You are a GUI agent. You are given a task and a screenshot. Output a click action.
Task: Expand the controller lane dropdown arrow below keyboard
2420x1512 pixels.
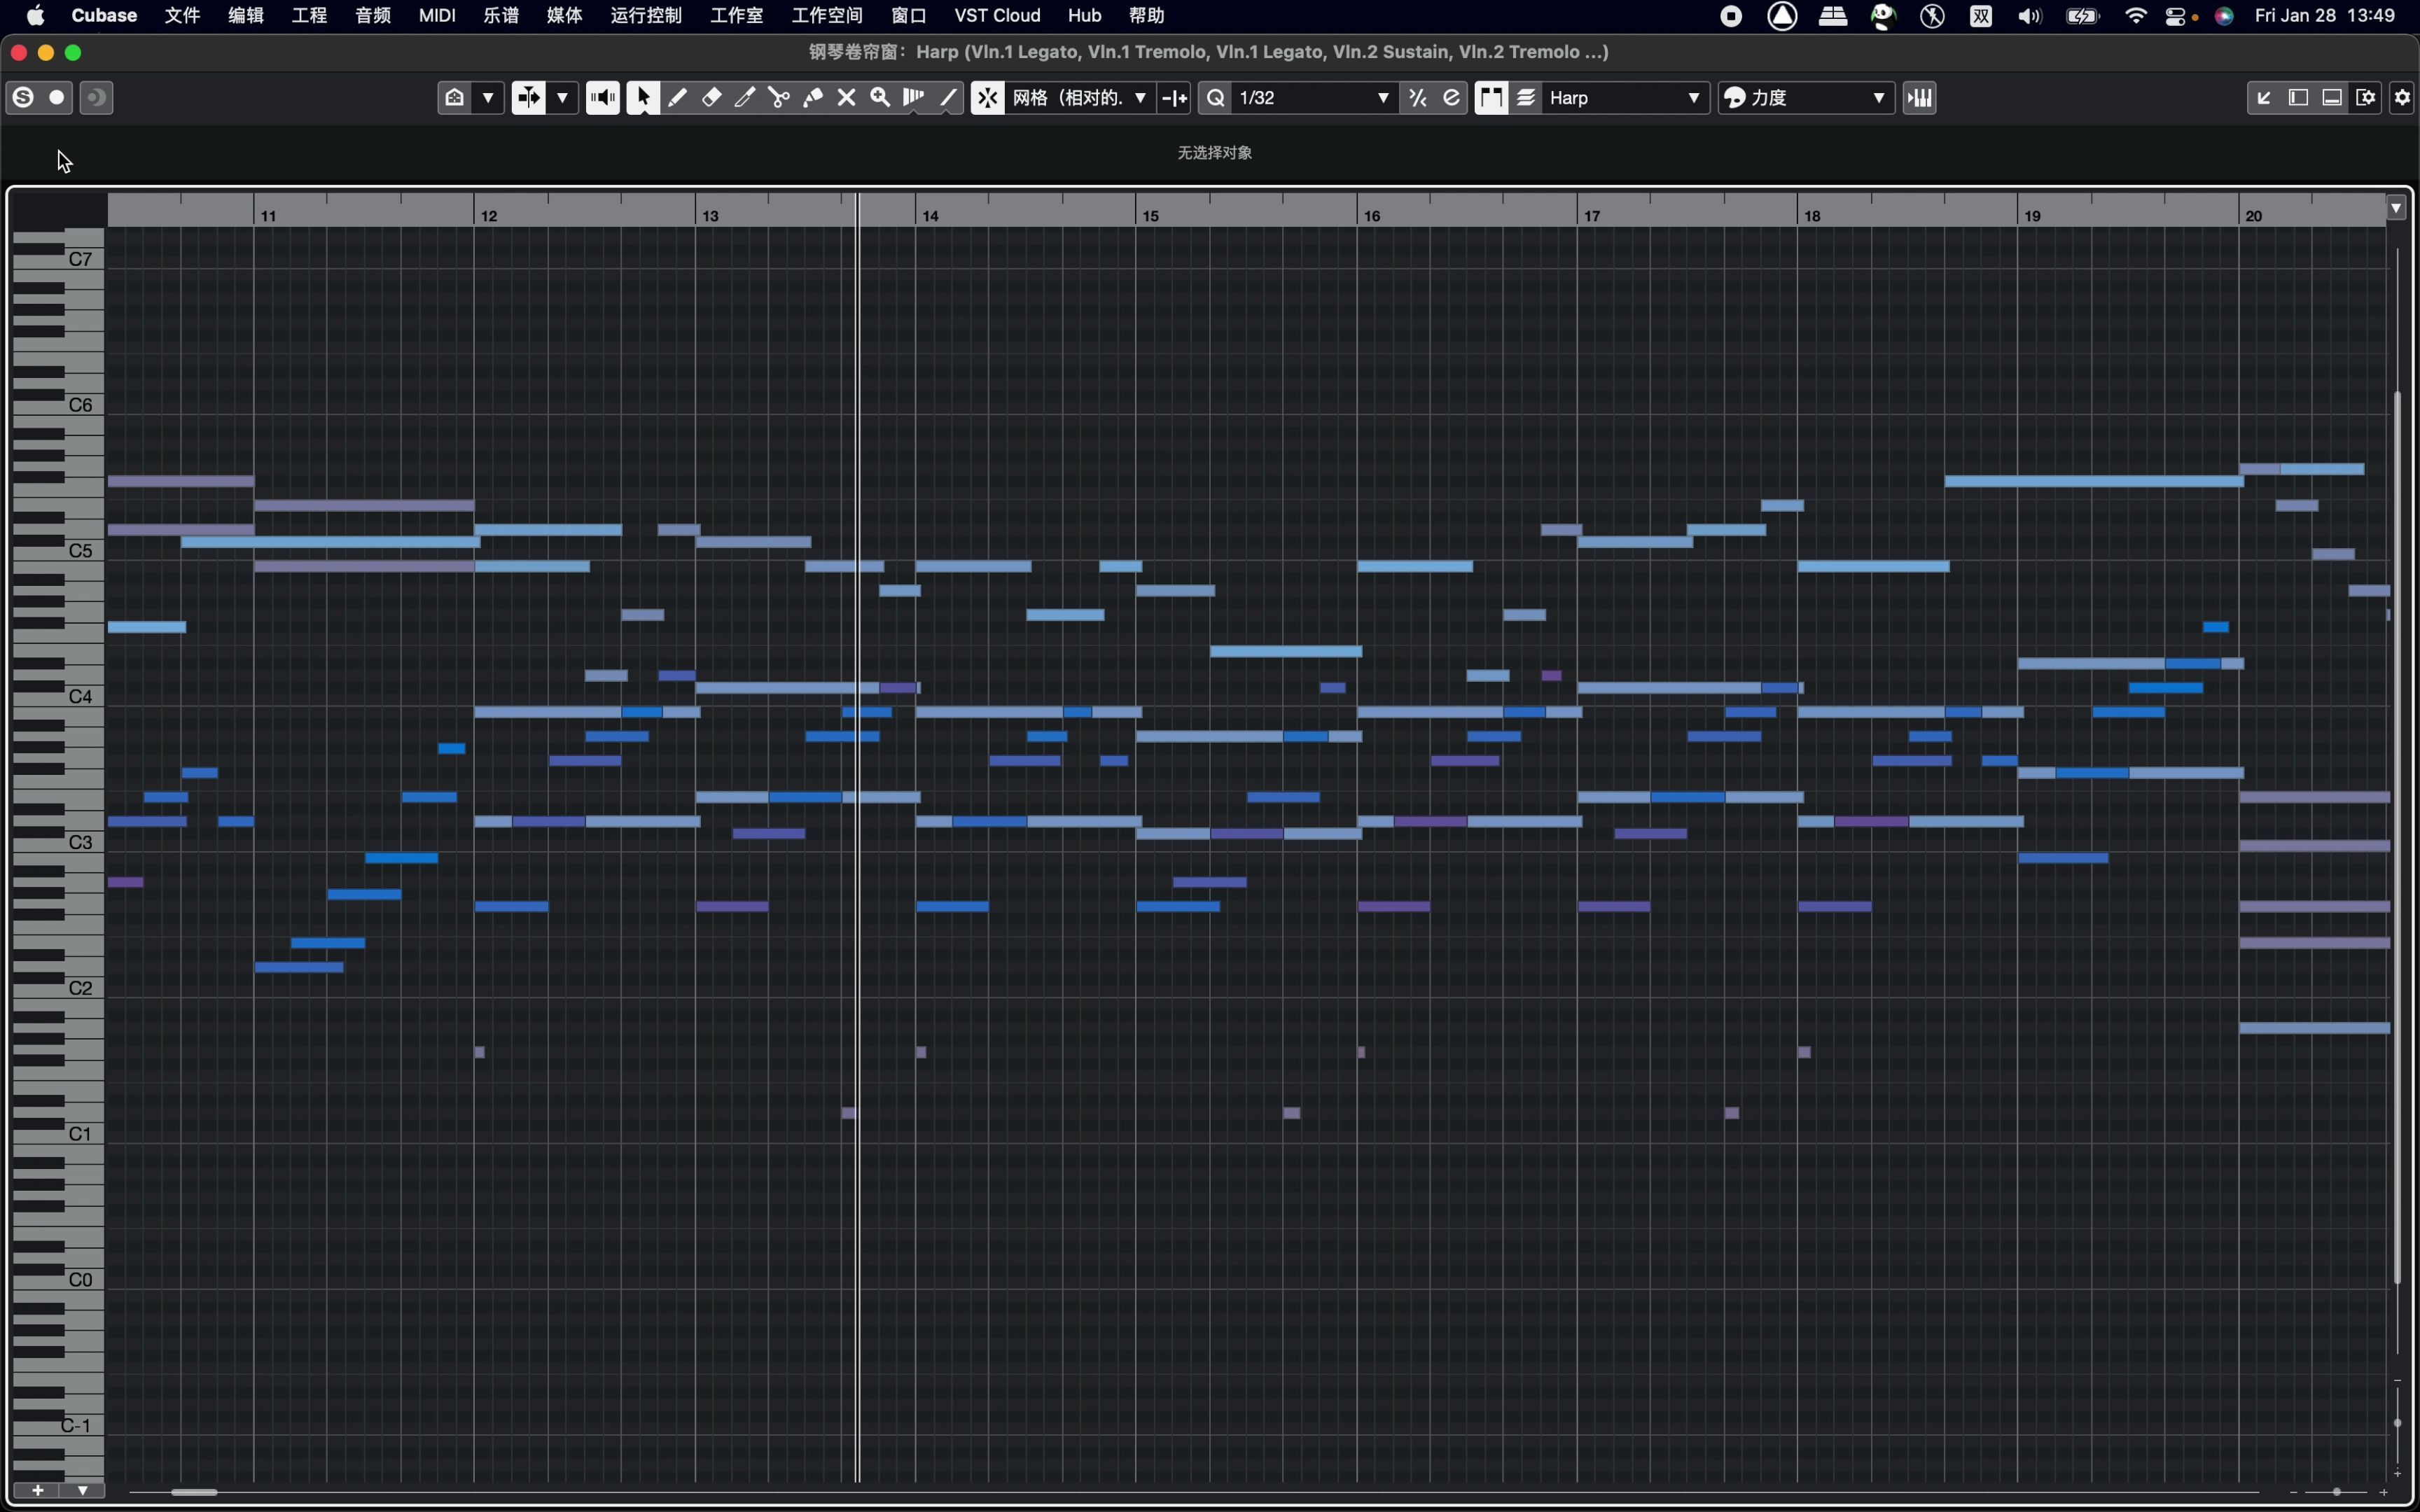(x=83, y=1490)
